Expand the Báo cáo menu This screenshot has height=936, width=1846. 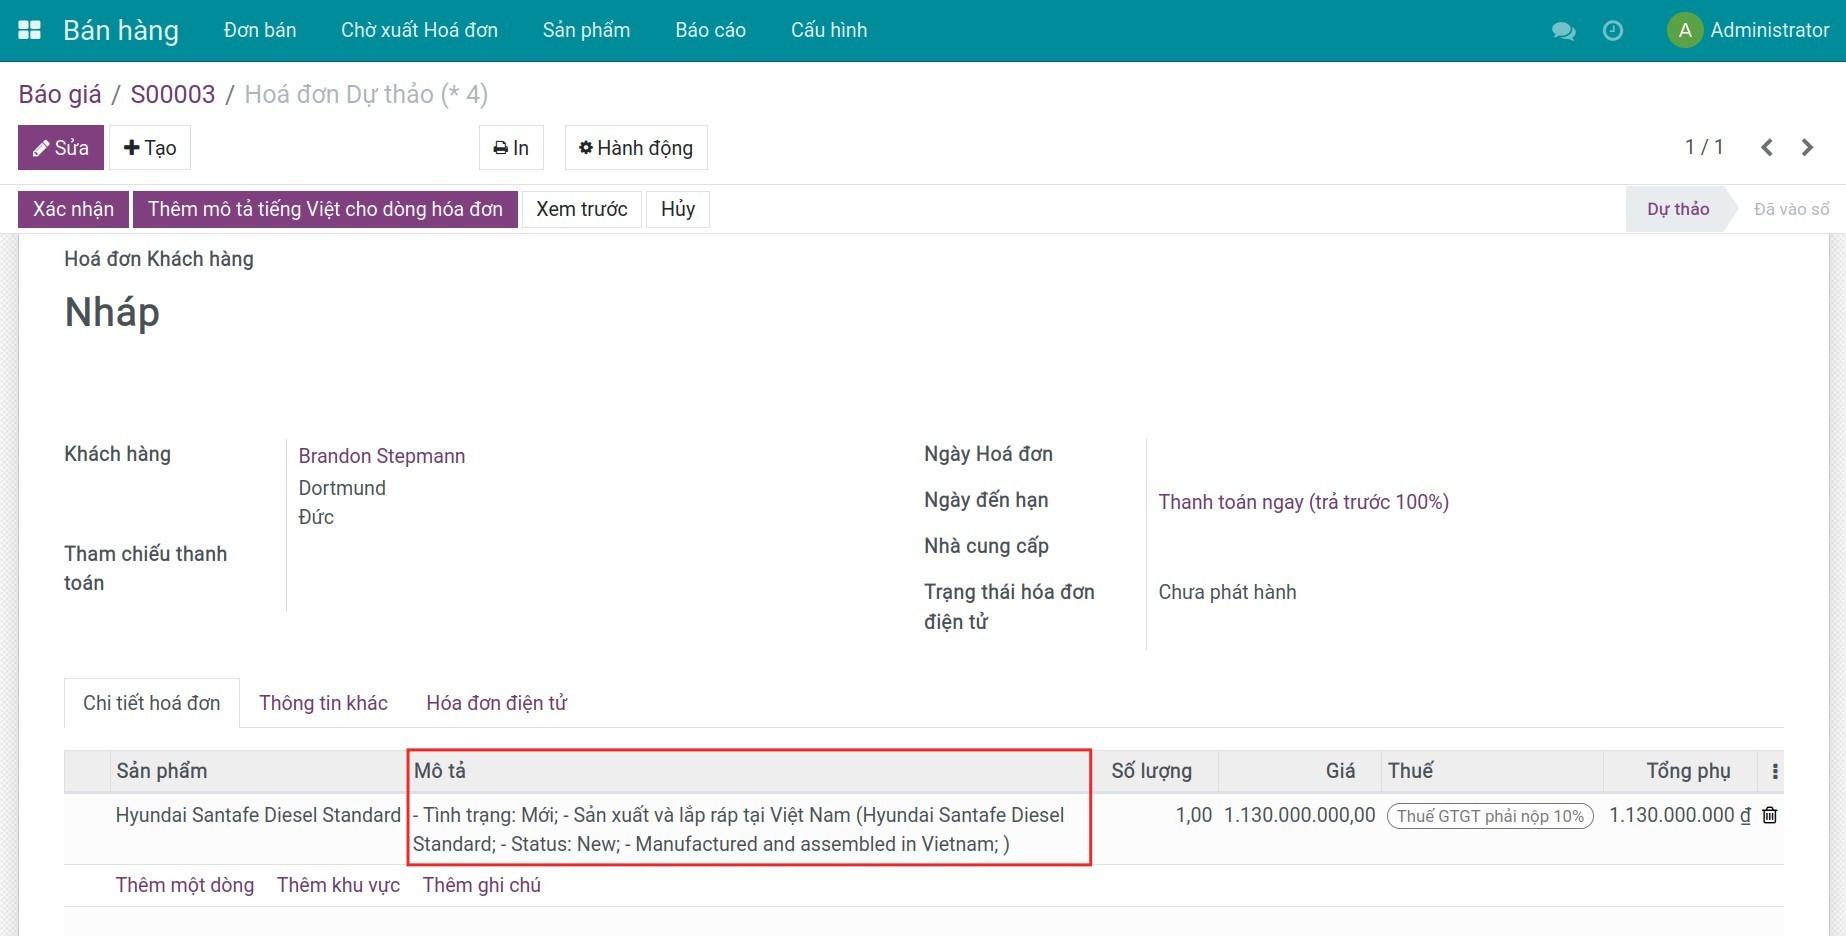tap(710, 30)
